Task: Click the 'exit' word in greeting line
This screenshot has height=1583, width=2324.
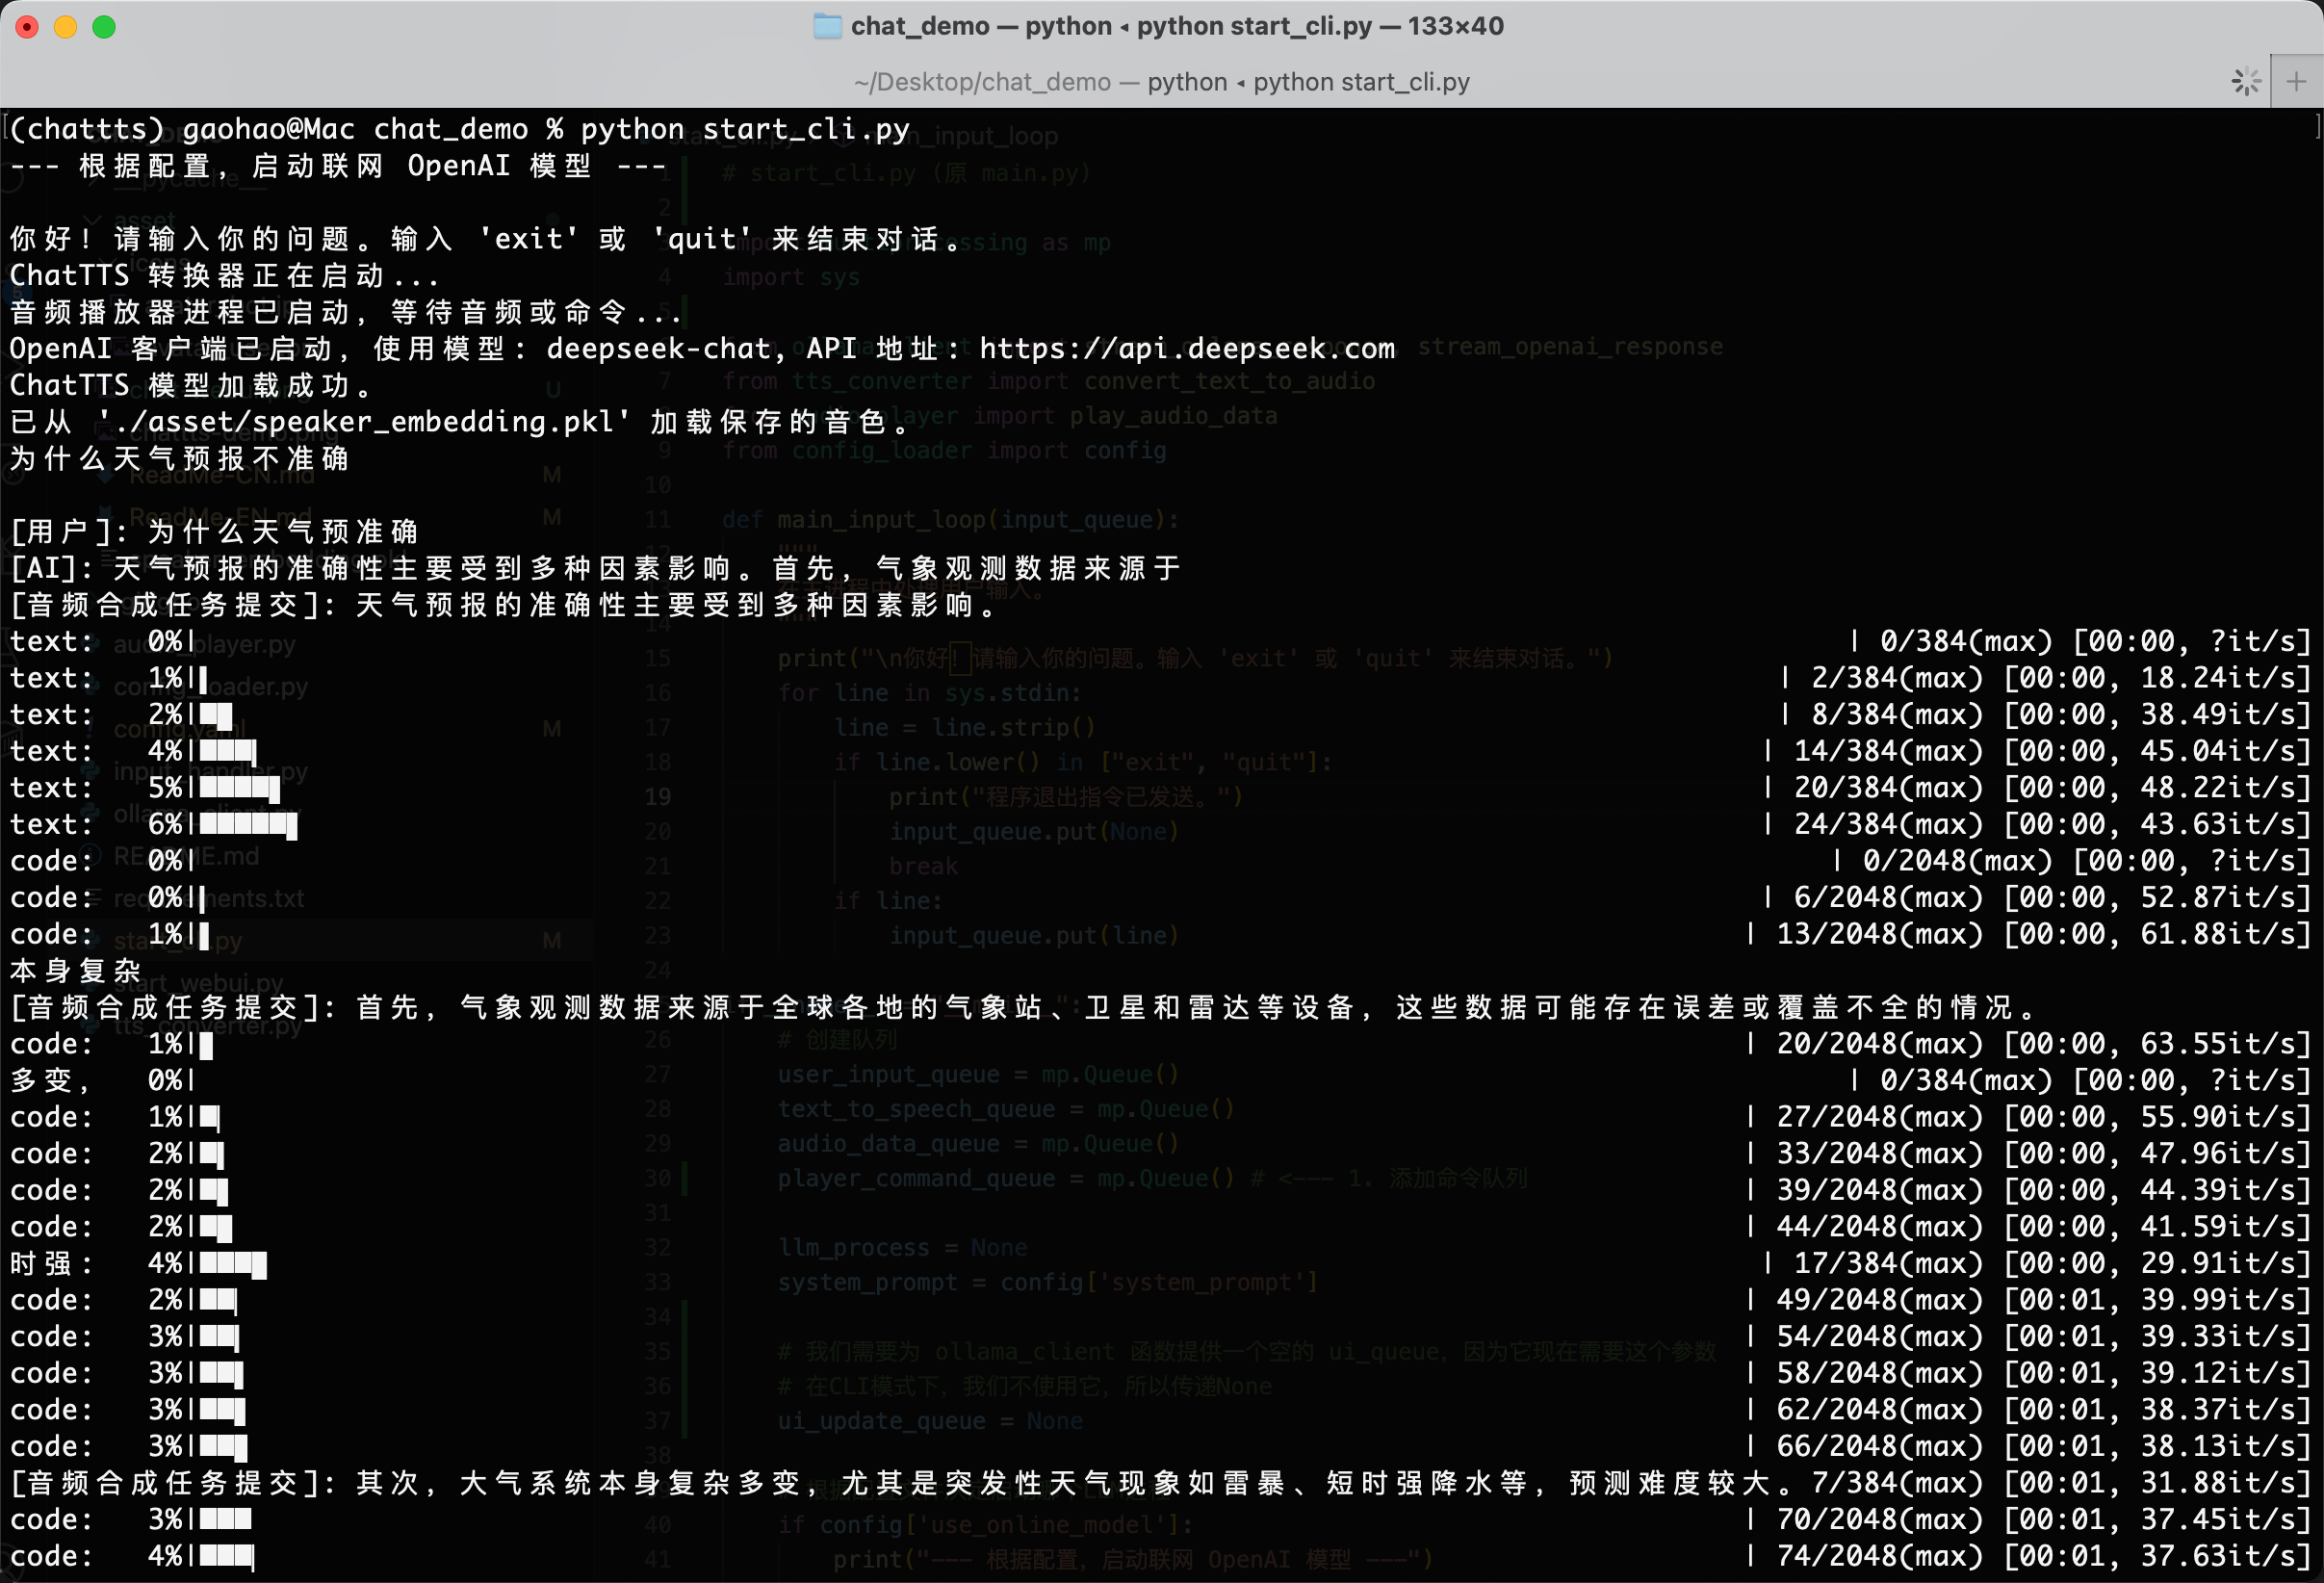Action: click(529, 239)
